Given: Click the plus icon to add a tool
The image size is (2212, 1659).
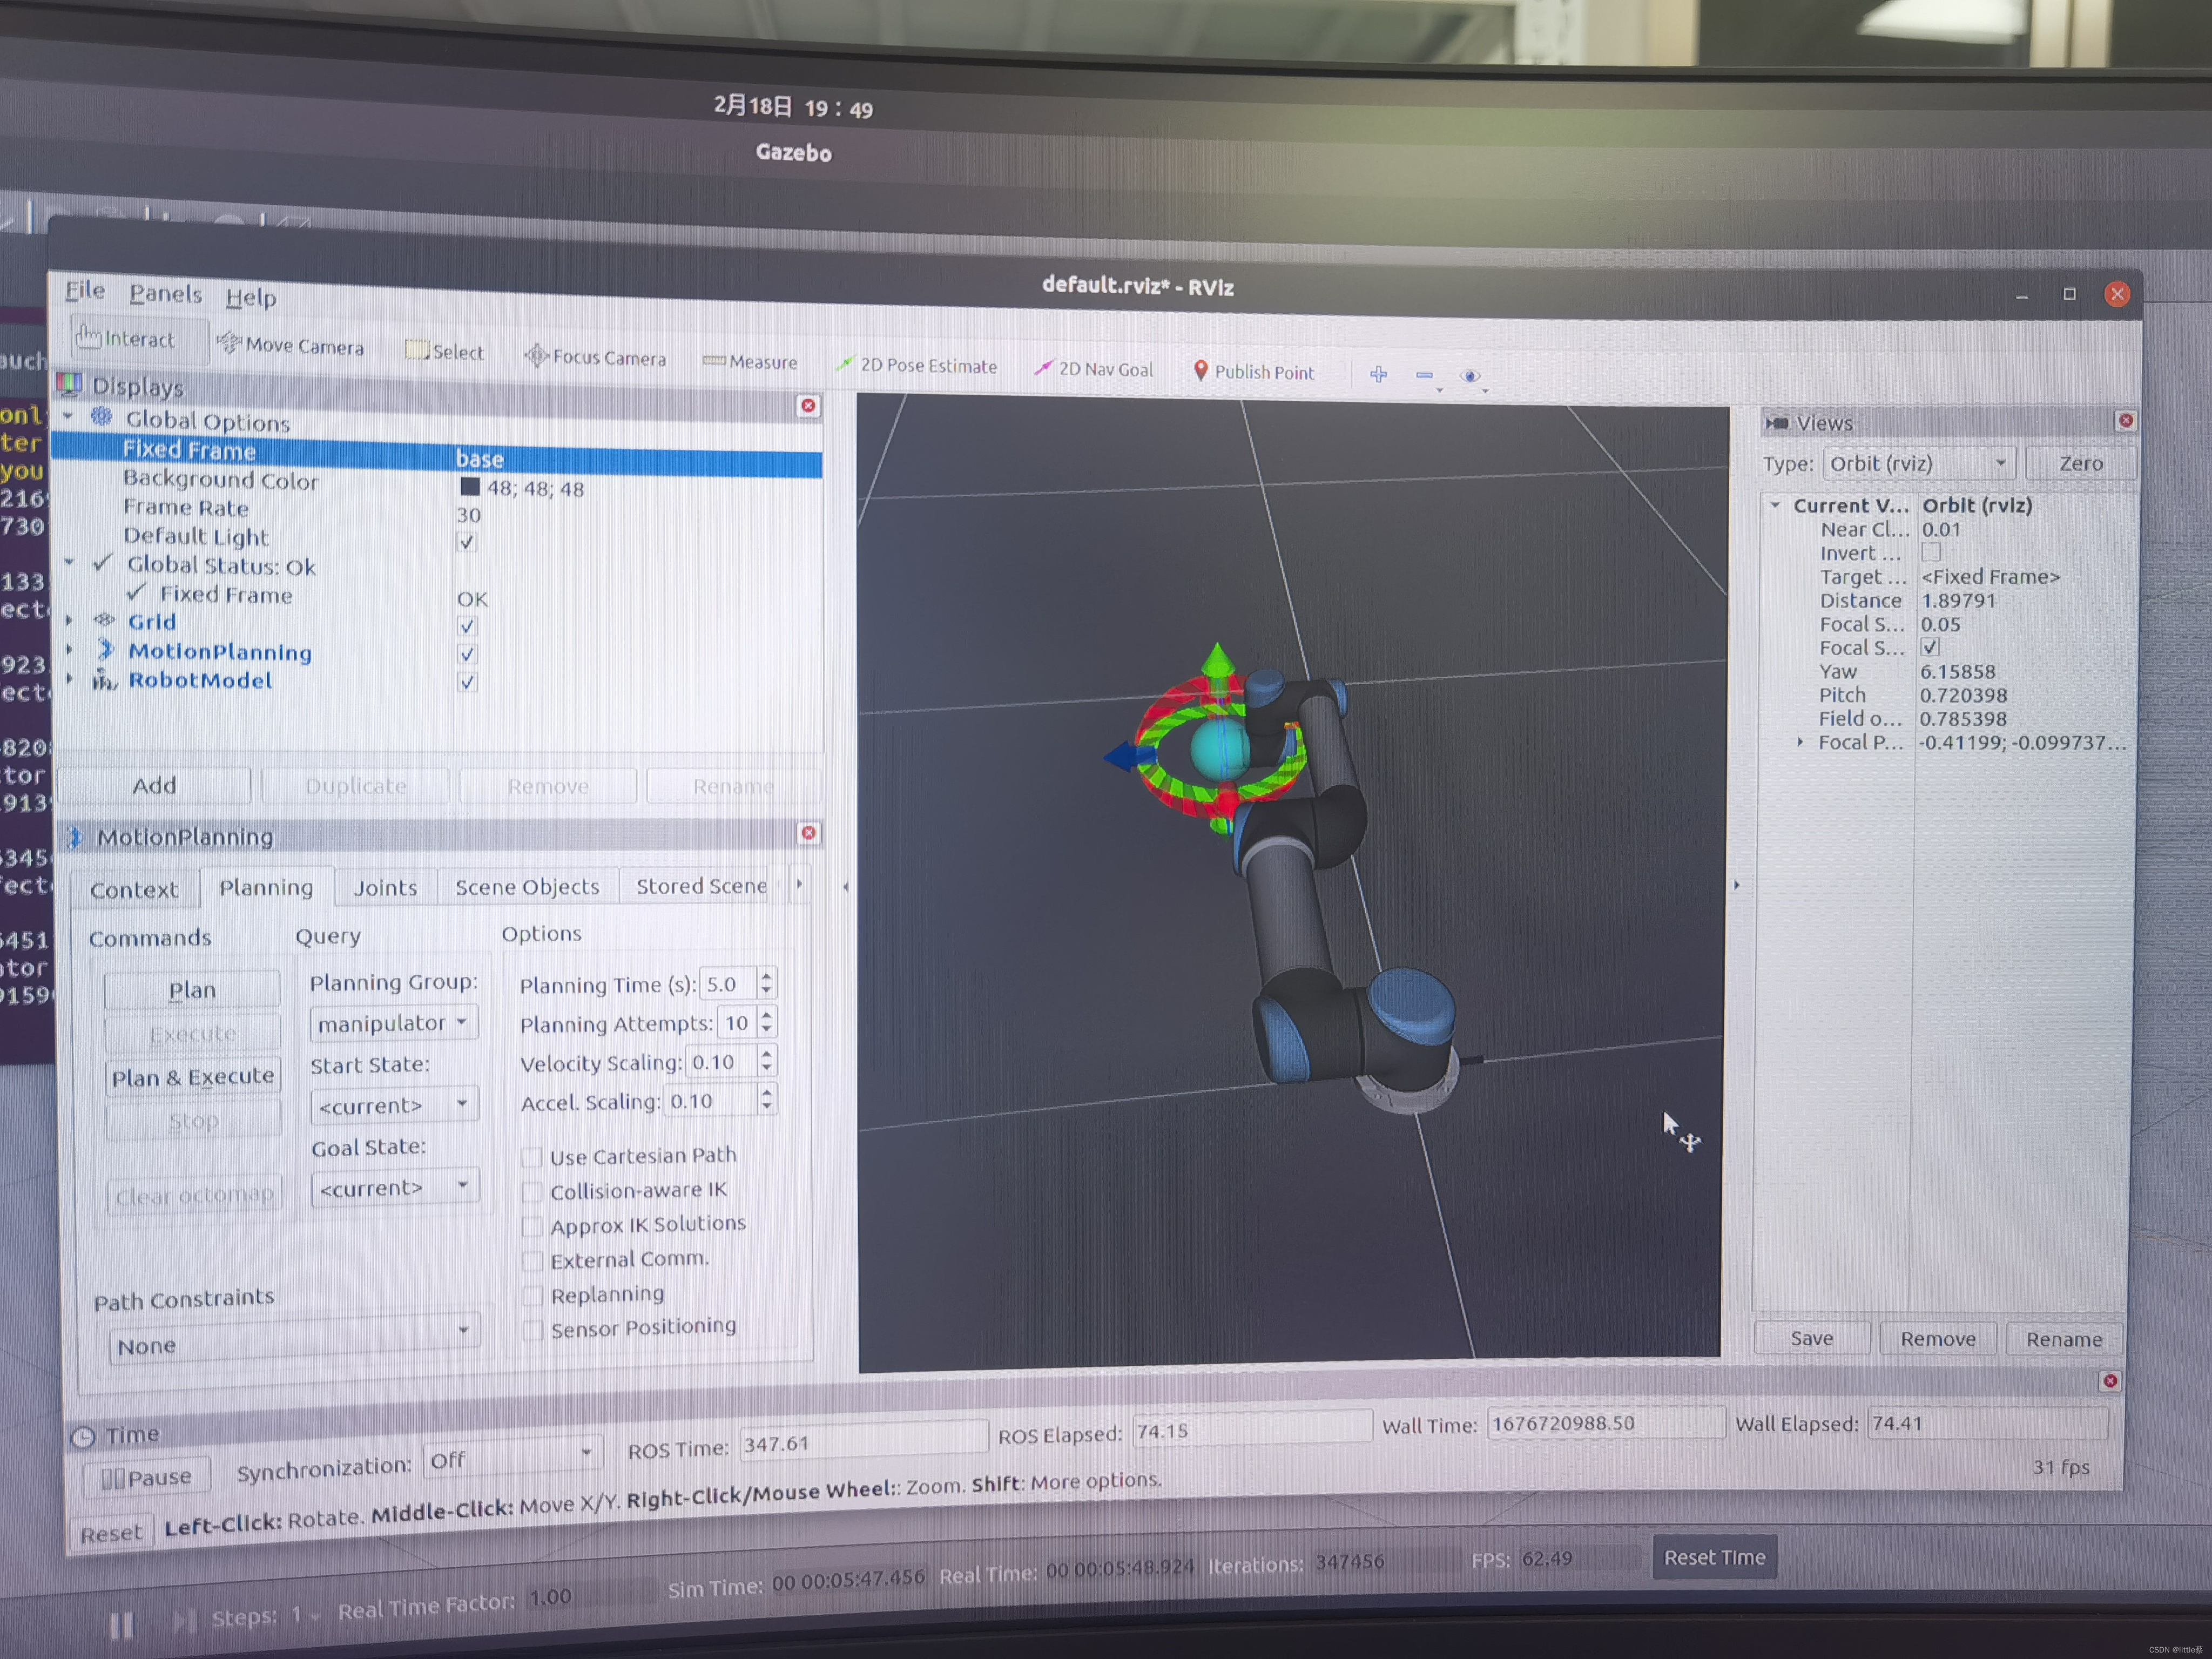Looking at the screenshot, I should (1378, 374).
